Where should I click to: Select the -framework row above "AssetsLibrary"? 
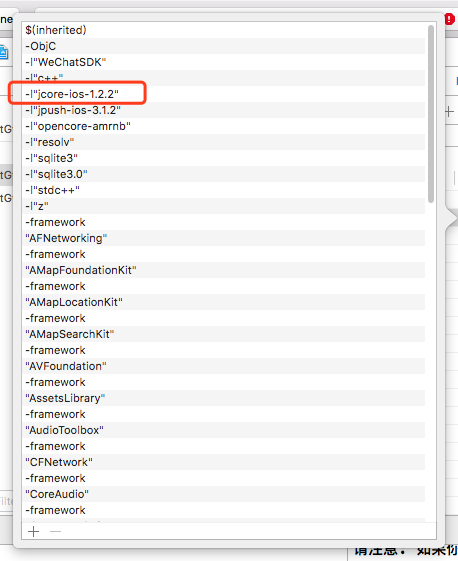[224, 382]
